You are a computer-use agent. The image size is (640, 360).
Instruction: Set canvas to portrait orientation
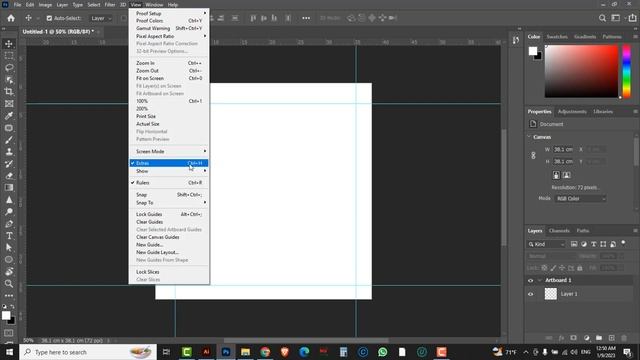click(556, 175)
